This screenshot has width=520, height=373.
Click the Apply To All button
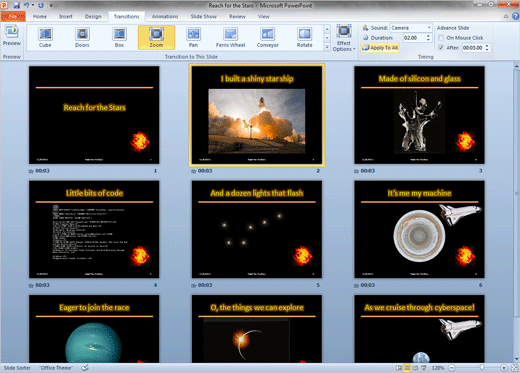click(x=380, y=48)
